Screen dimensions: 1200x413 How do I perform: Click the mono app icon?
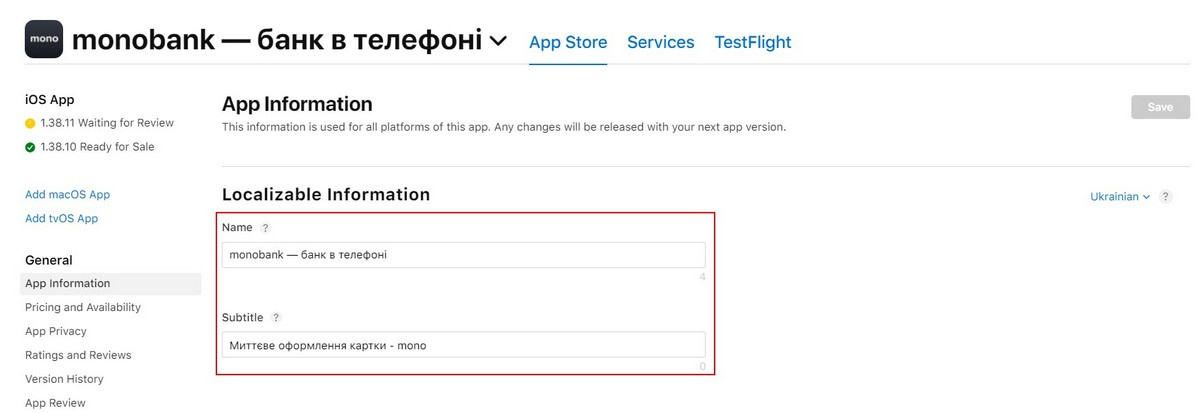(x=43, y=39)
